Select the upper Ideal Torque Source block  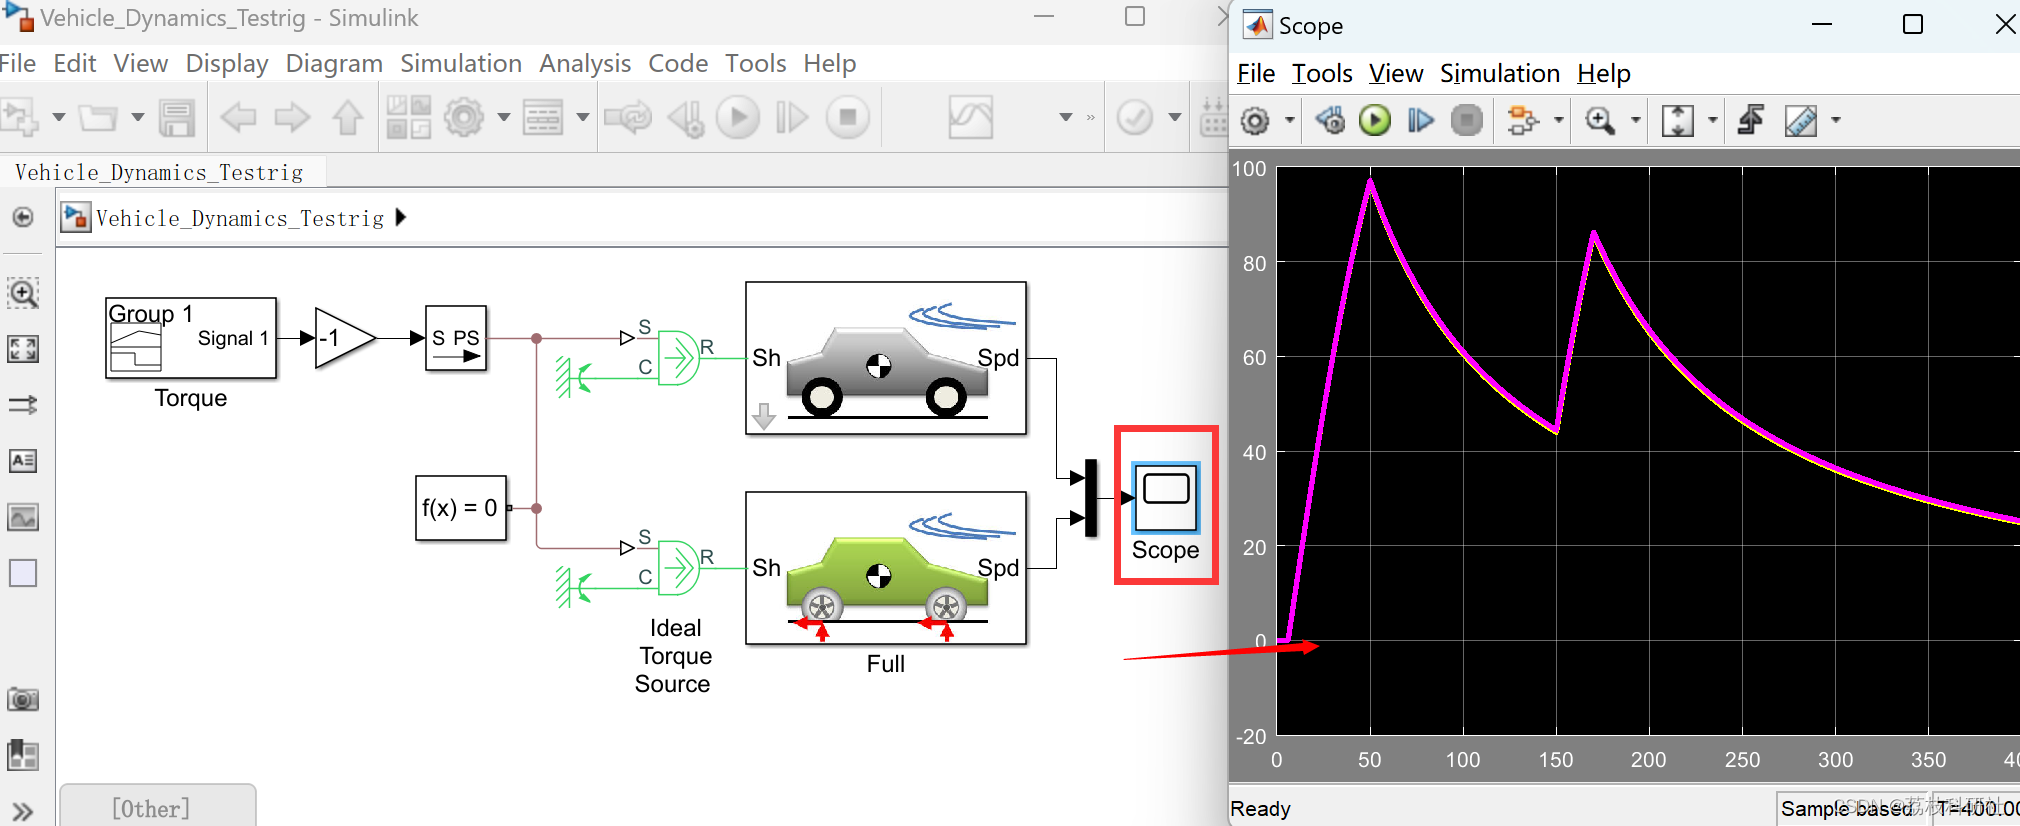click(x=679, y=357)
